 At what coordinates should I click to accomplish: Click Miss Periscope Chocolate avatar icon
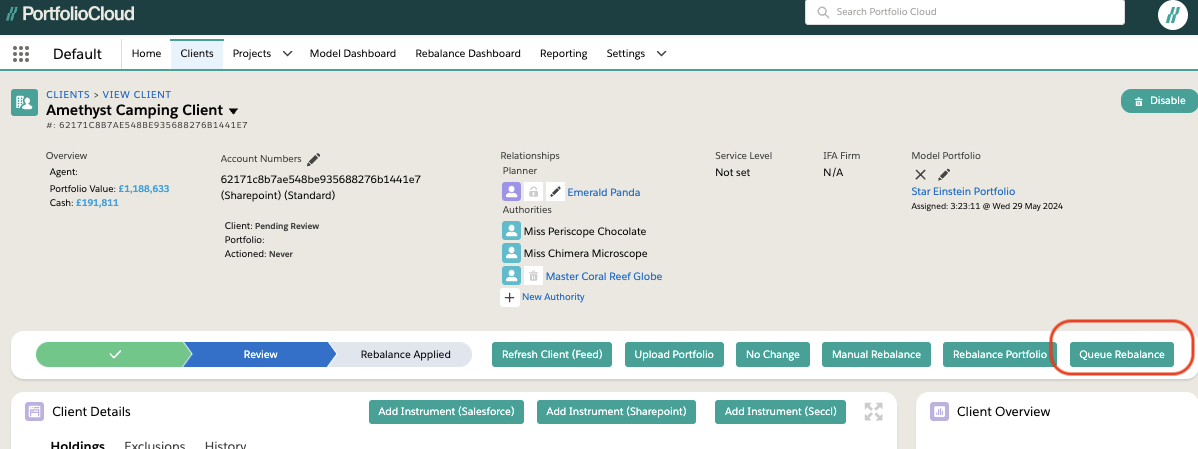click(x=511, y=231)
